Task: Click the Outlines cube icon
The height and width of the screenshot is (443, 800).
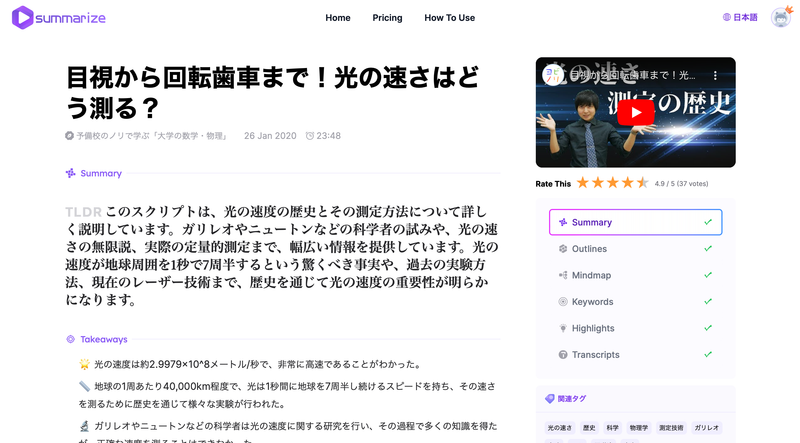Action: [x=563, y=249]
